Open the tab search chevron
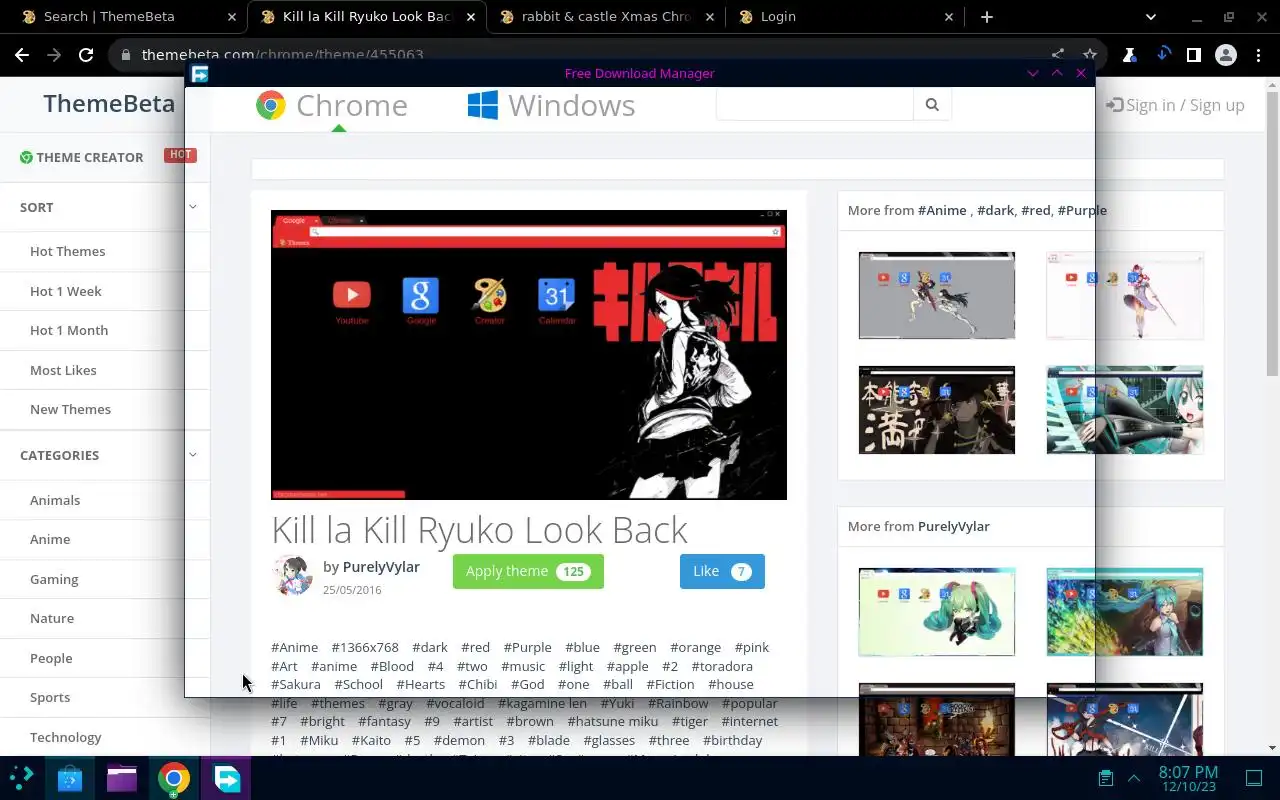Screen dimensions: 1280x800 (x=1150, y=17)
